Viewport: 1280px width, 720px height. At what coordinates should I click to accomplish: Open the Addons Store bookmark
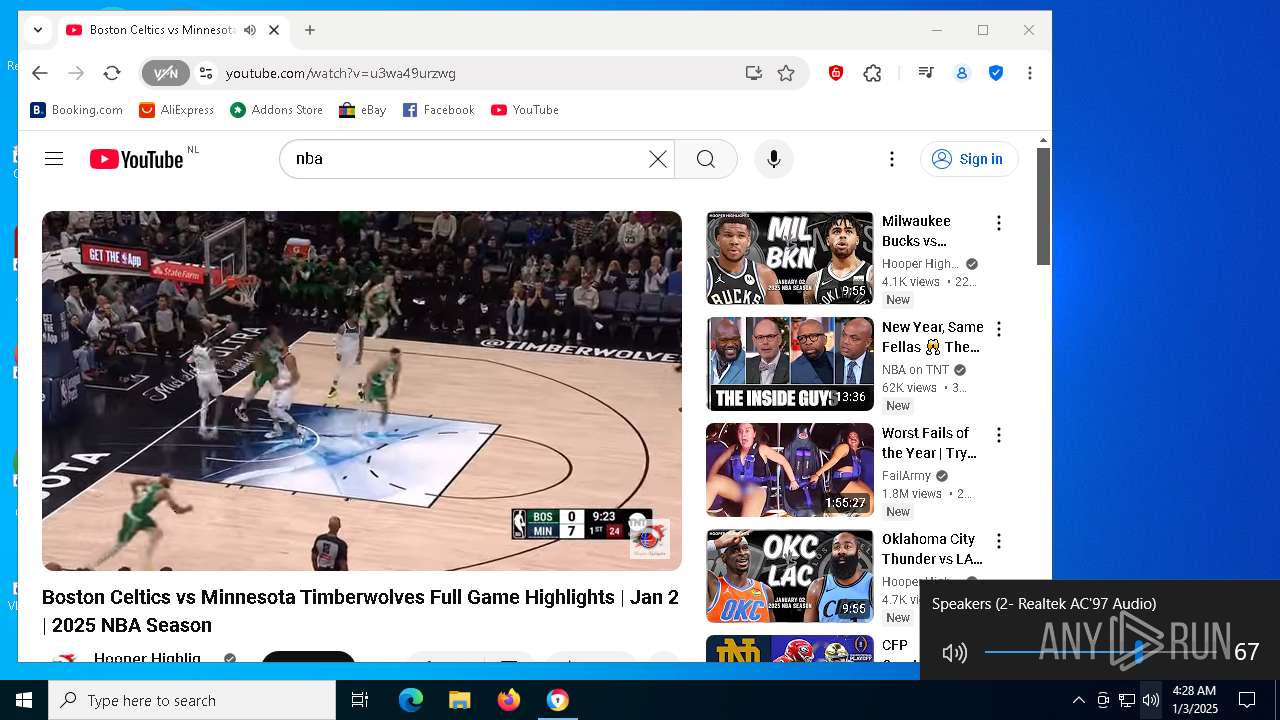coord(277,110)
